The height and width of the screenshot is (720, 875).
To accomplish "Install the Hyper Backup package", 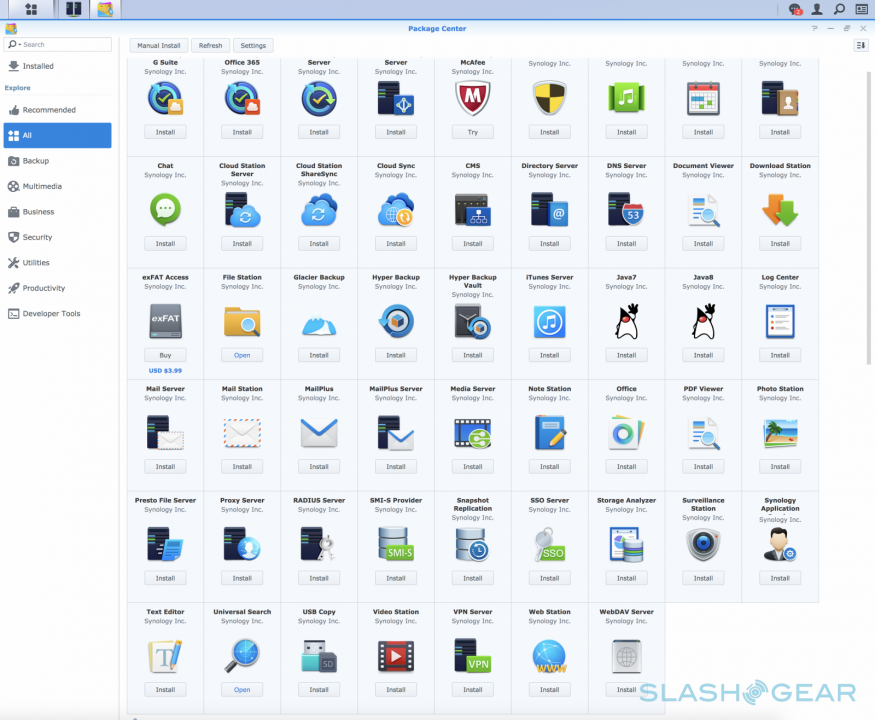I will tap(395, 354).
